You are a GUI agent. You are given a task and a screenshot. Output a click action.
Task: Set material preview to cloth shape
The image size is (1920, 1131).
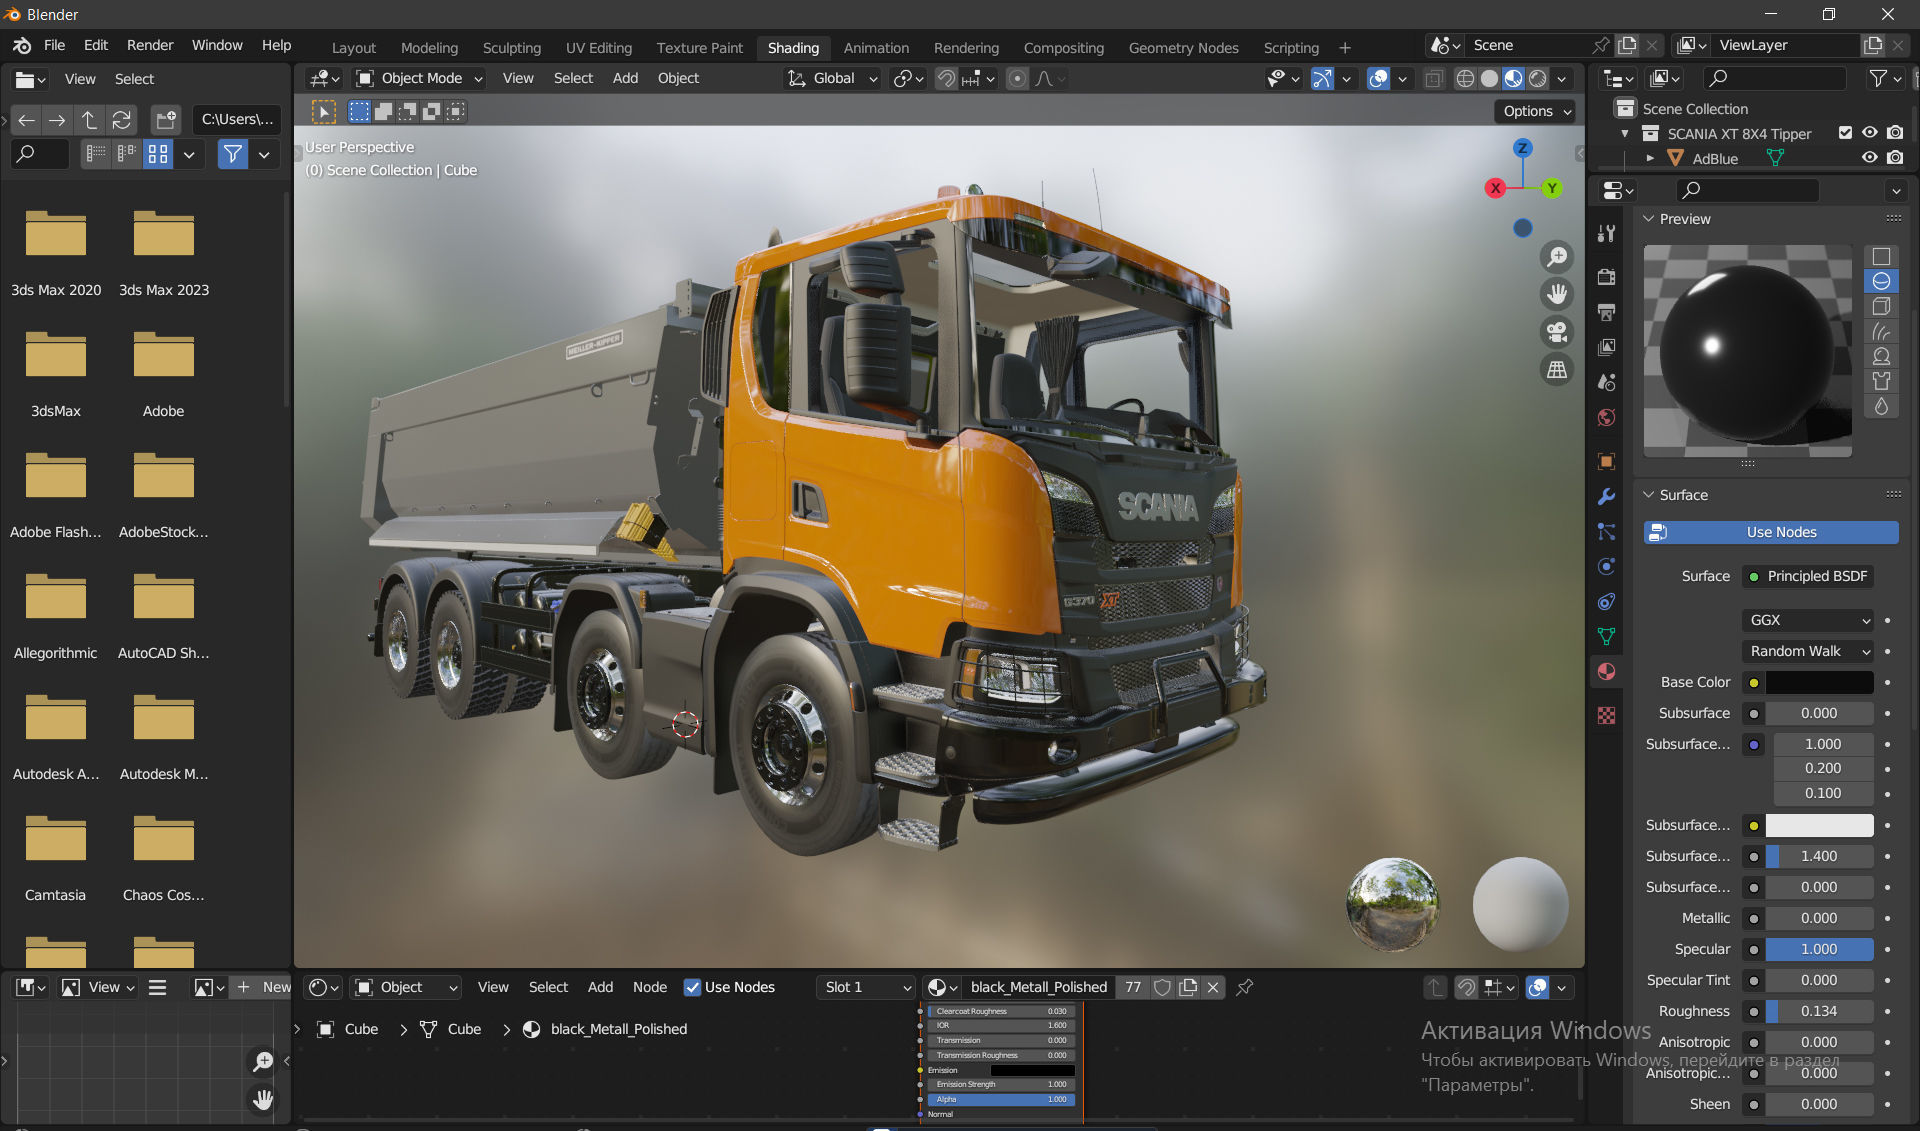tap(1881, 381)
